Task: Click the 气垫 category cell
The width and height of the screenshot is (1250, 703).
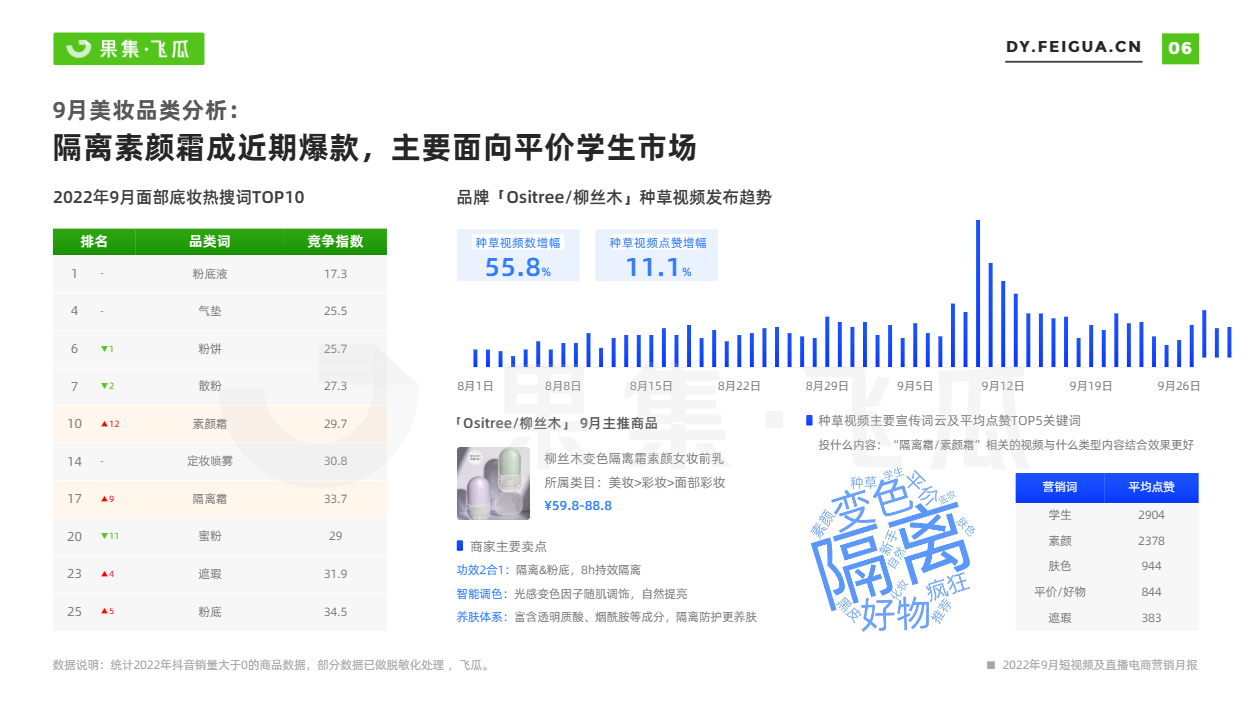Action: tap(210, 311)
